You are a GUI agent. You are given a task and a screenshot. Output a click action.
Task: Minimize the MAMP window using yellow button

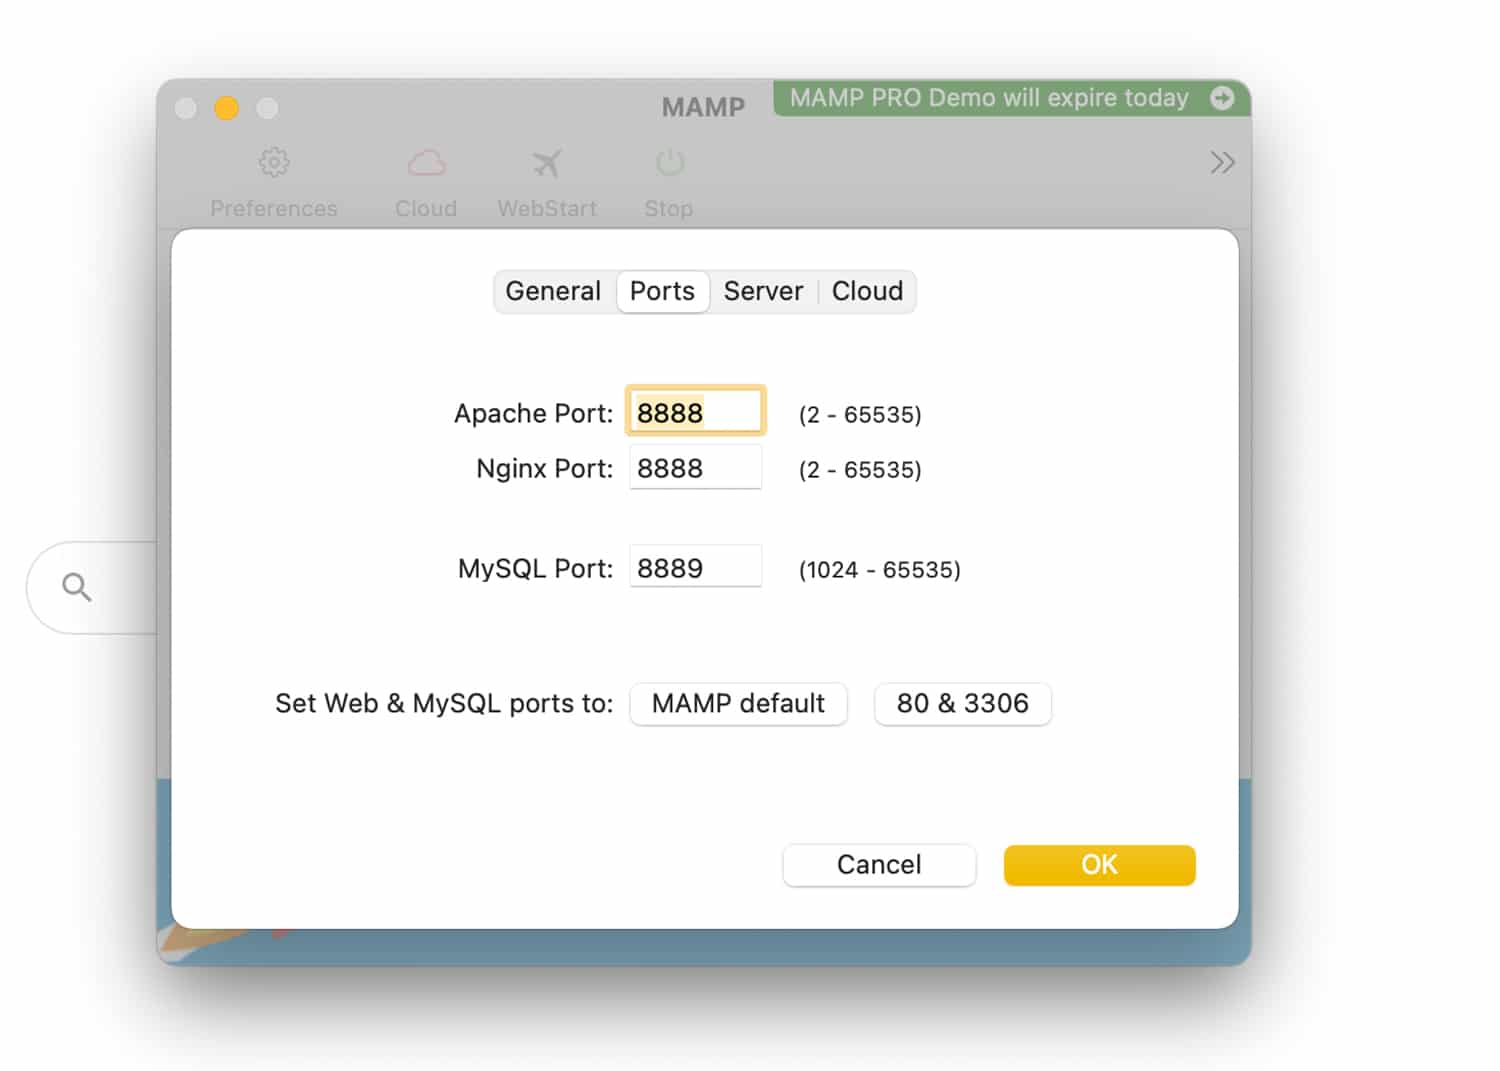227,108
